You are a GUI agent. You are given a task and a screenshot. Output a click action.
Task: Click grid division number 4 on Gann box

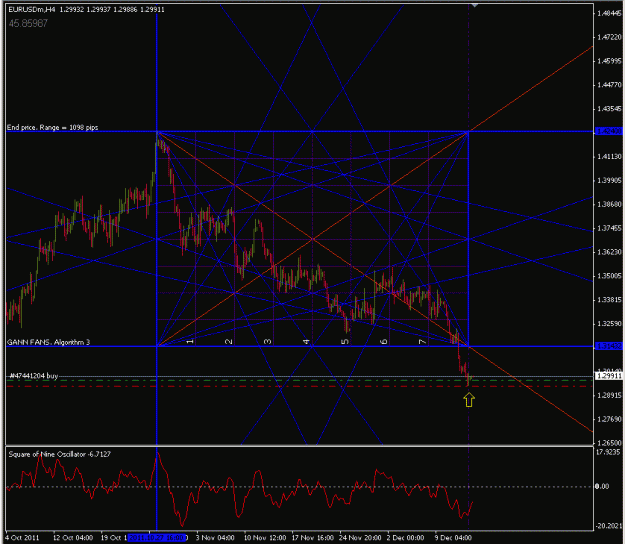tap(306, 342)
